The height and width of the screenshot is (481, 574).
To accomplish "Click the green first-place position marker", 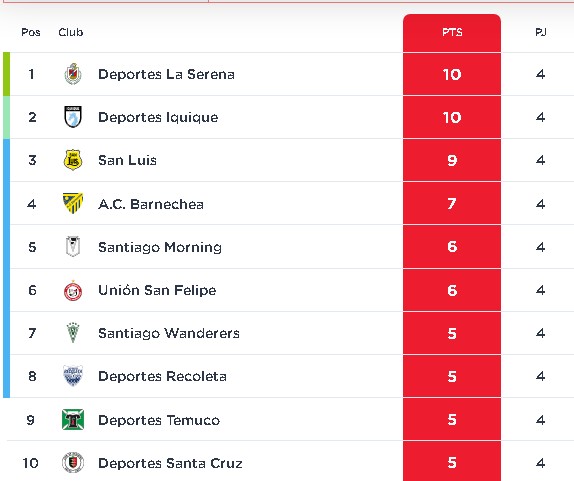I will click(6, 74).
